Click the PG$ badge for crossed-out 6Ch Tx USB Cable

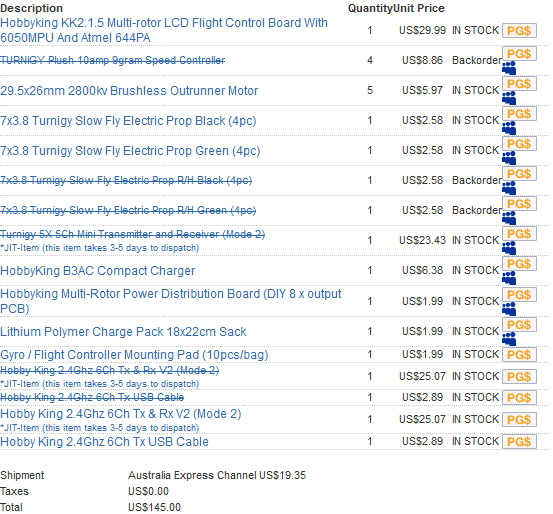tap(519, 398)
